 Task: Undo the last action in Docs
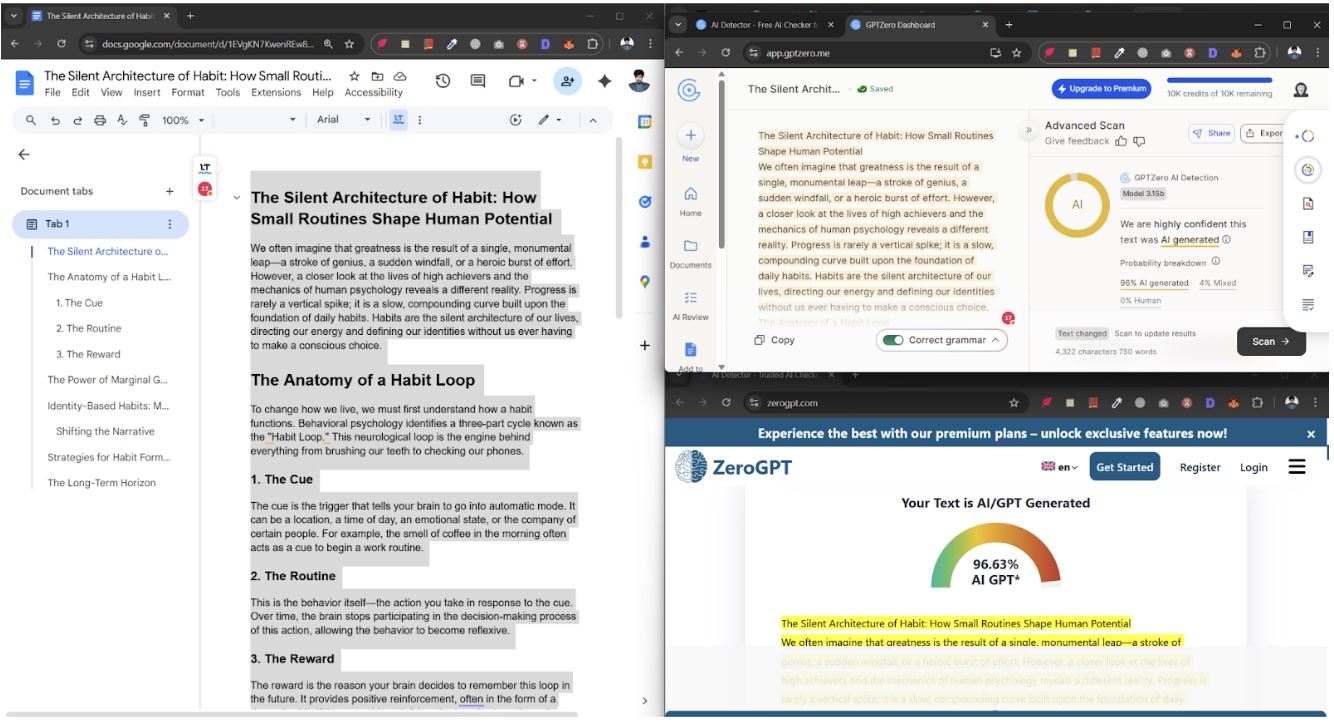click(x=54, y=120)
